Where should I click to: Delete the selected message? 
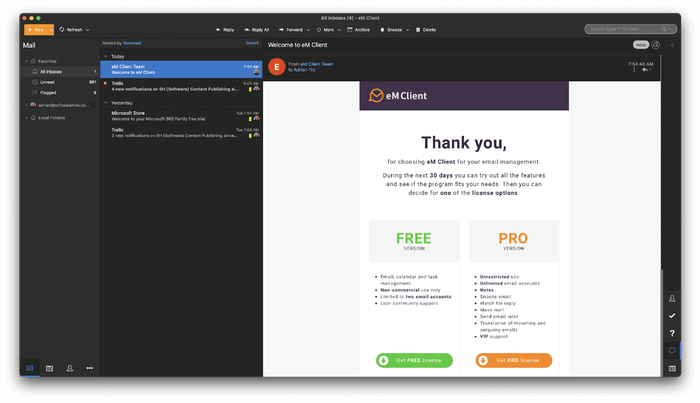coord(425,30)
